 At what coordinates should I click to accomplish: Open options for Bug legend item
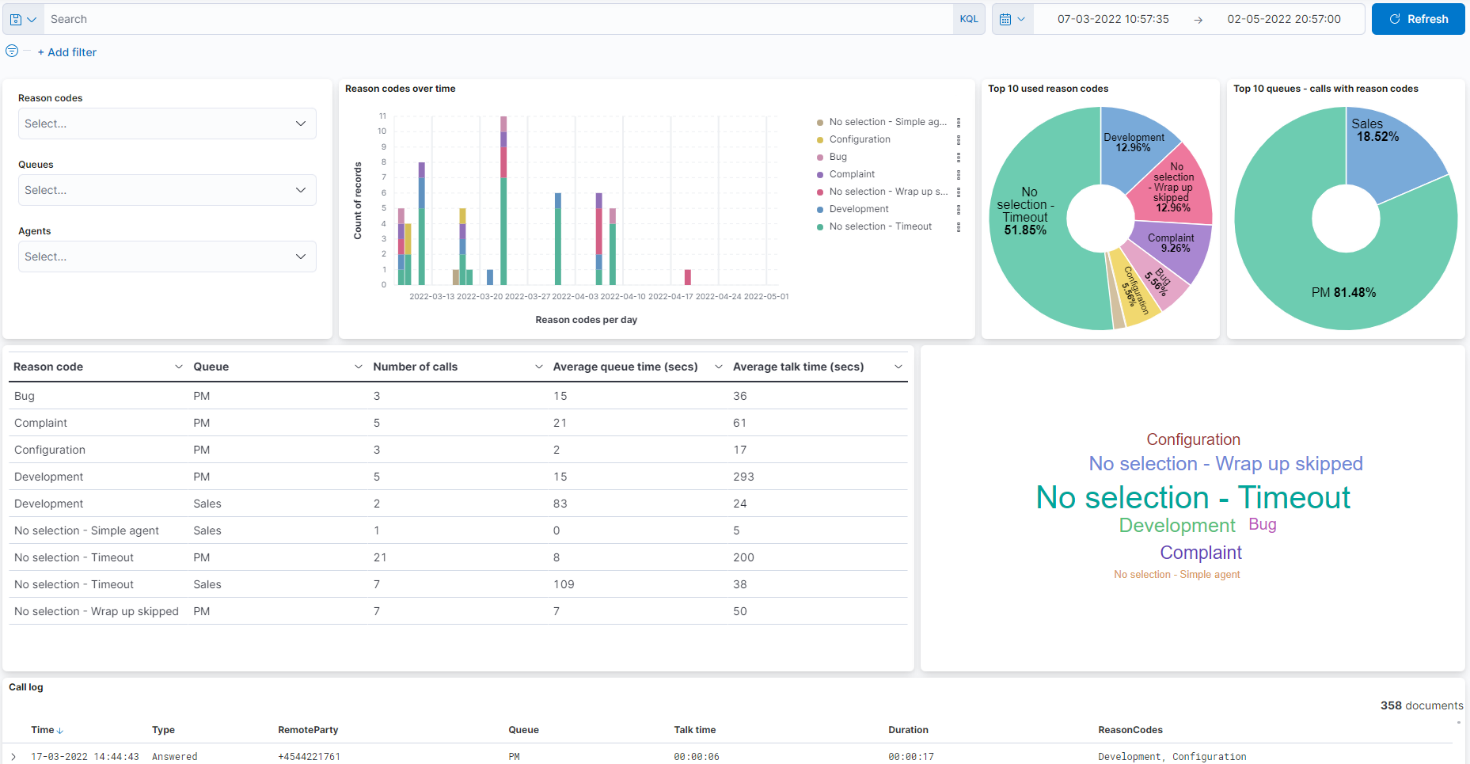tap(959, 157)
